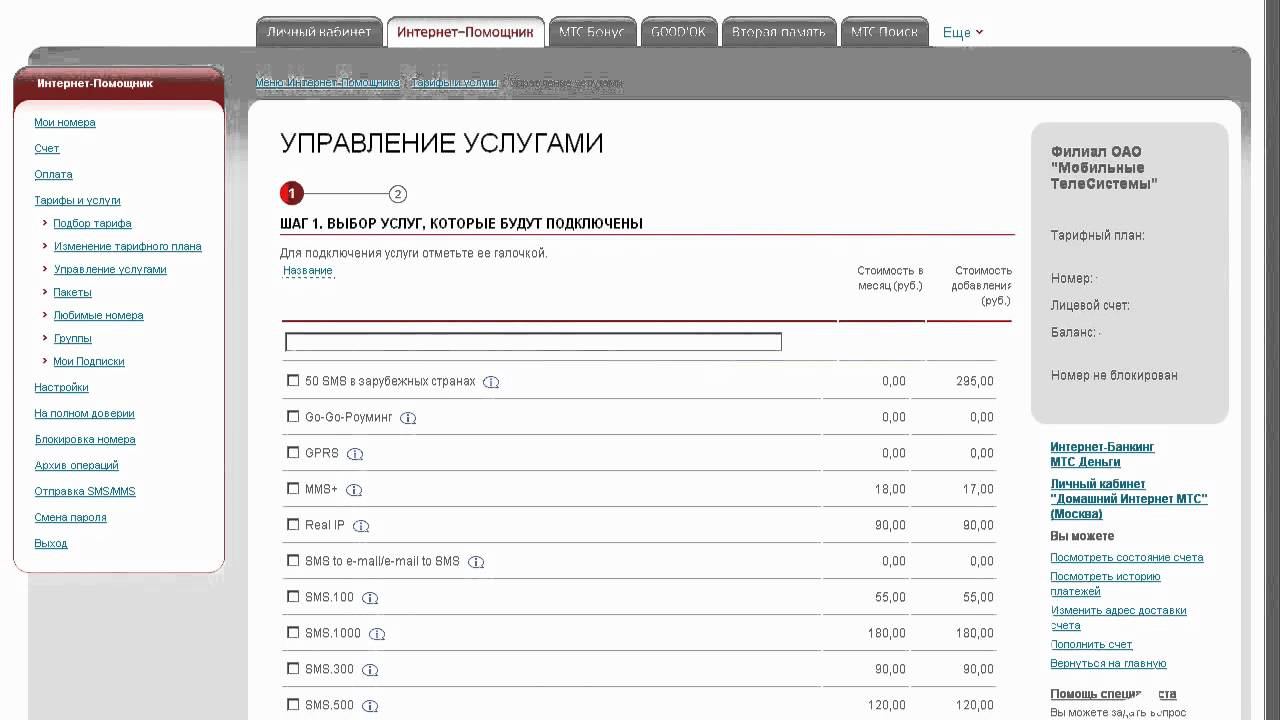This screenshot has width=1280, height=720.
Task: Tick the MMS+ checkbox
Action: pos(293,488)
